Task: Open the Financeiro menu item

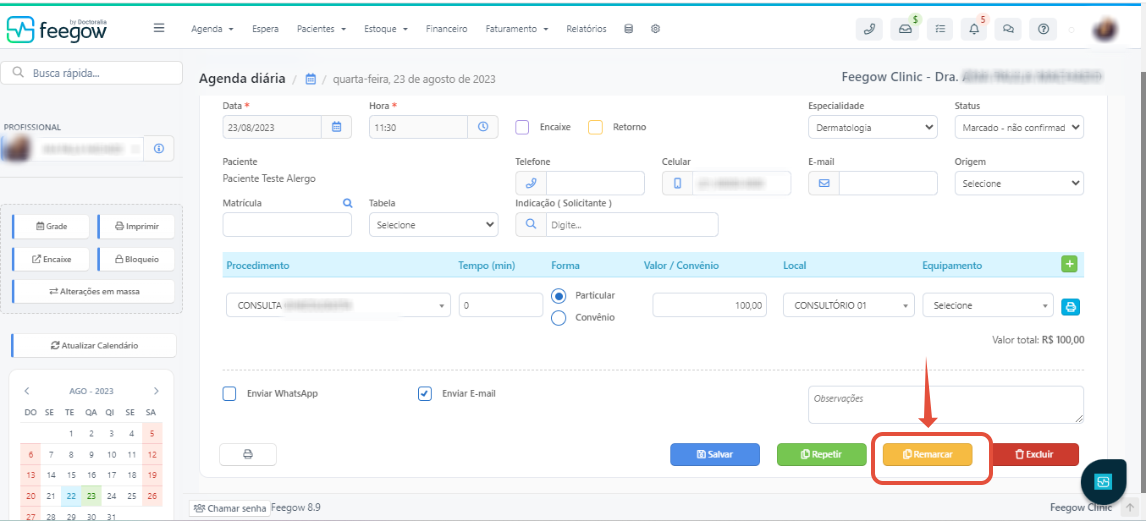Action: tap(446, 29)
